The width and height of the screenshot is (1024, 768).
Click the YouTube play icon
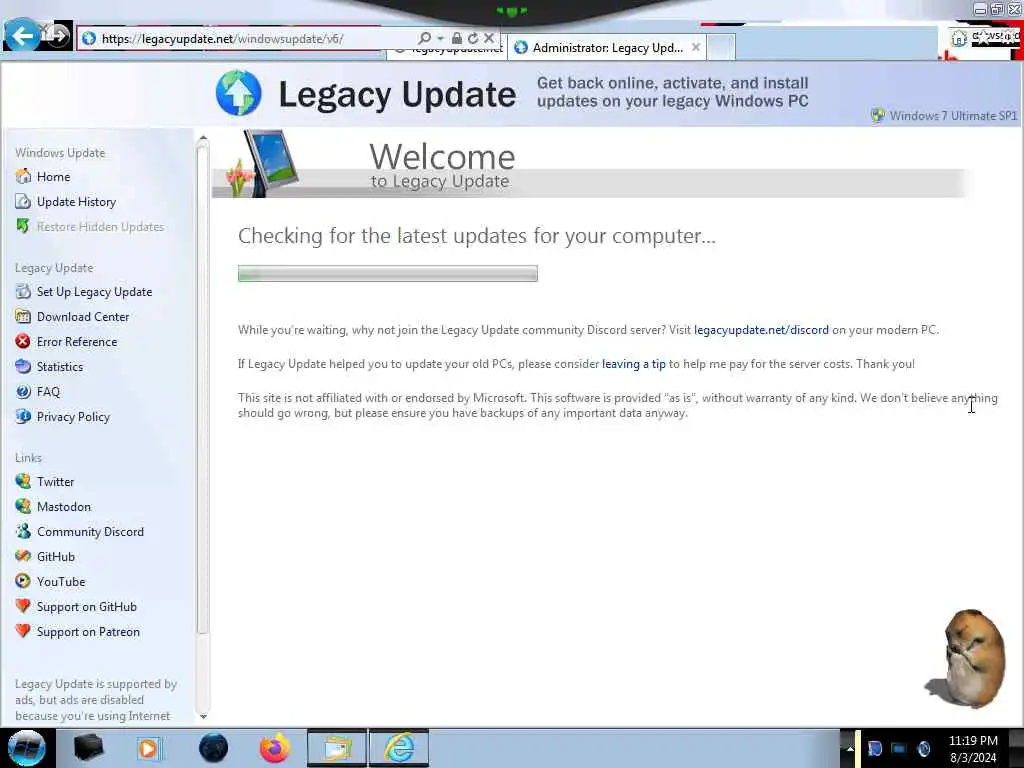[x=23, y=581]
